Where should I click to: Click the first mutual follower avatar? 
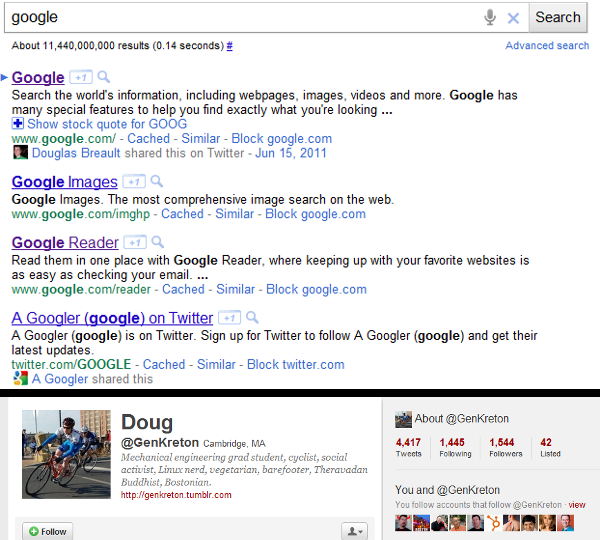[403, 523]
